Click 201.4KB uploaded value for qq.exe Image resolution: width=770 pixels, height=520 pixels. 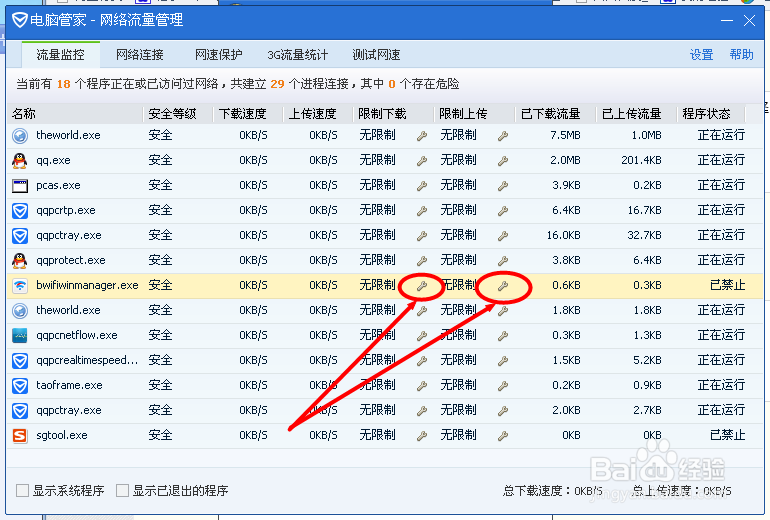coord(641,160)
